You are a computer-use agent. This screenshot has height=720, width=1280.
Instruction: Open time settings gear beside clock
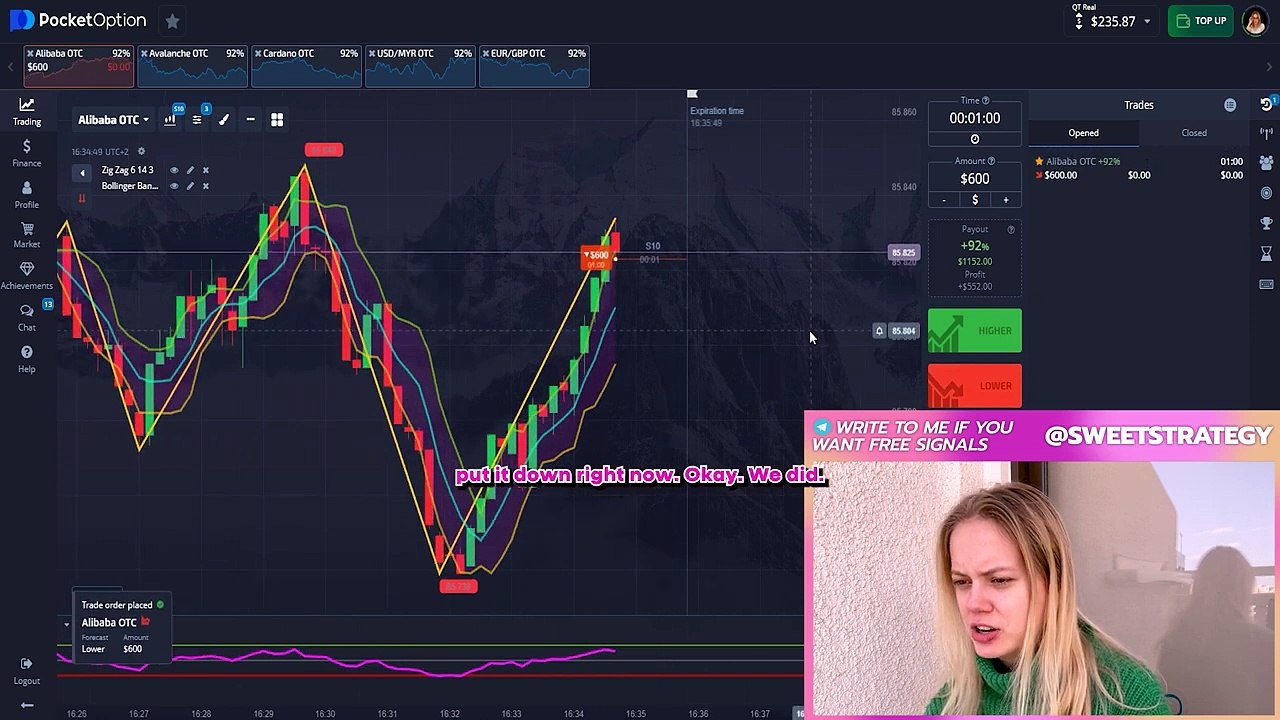pos(141,151)
